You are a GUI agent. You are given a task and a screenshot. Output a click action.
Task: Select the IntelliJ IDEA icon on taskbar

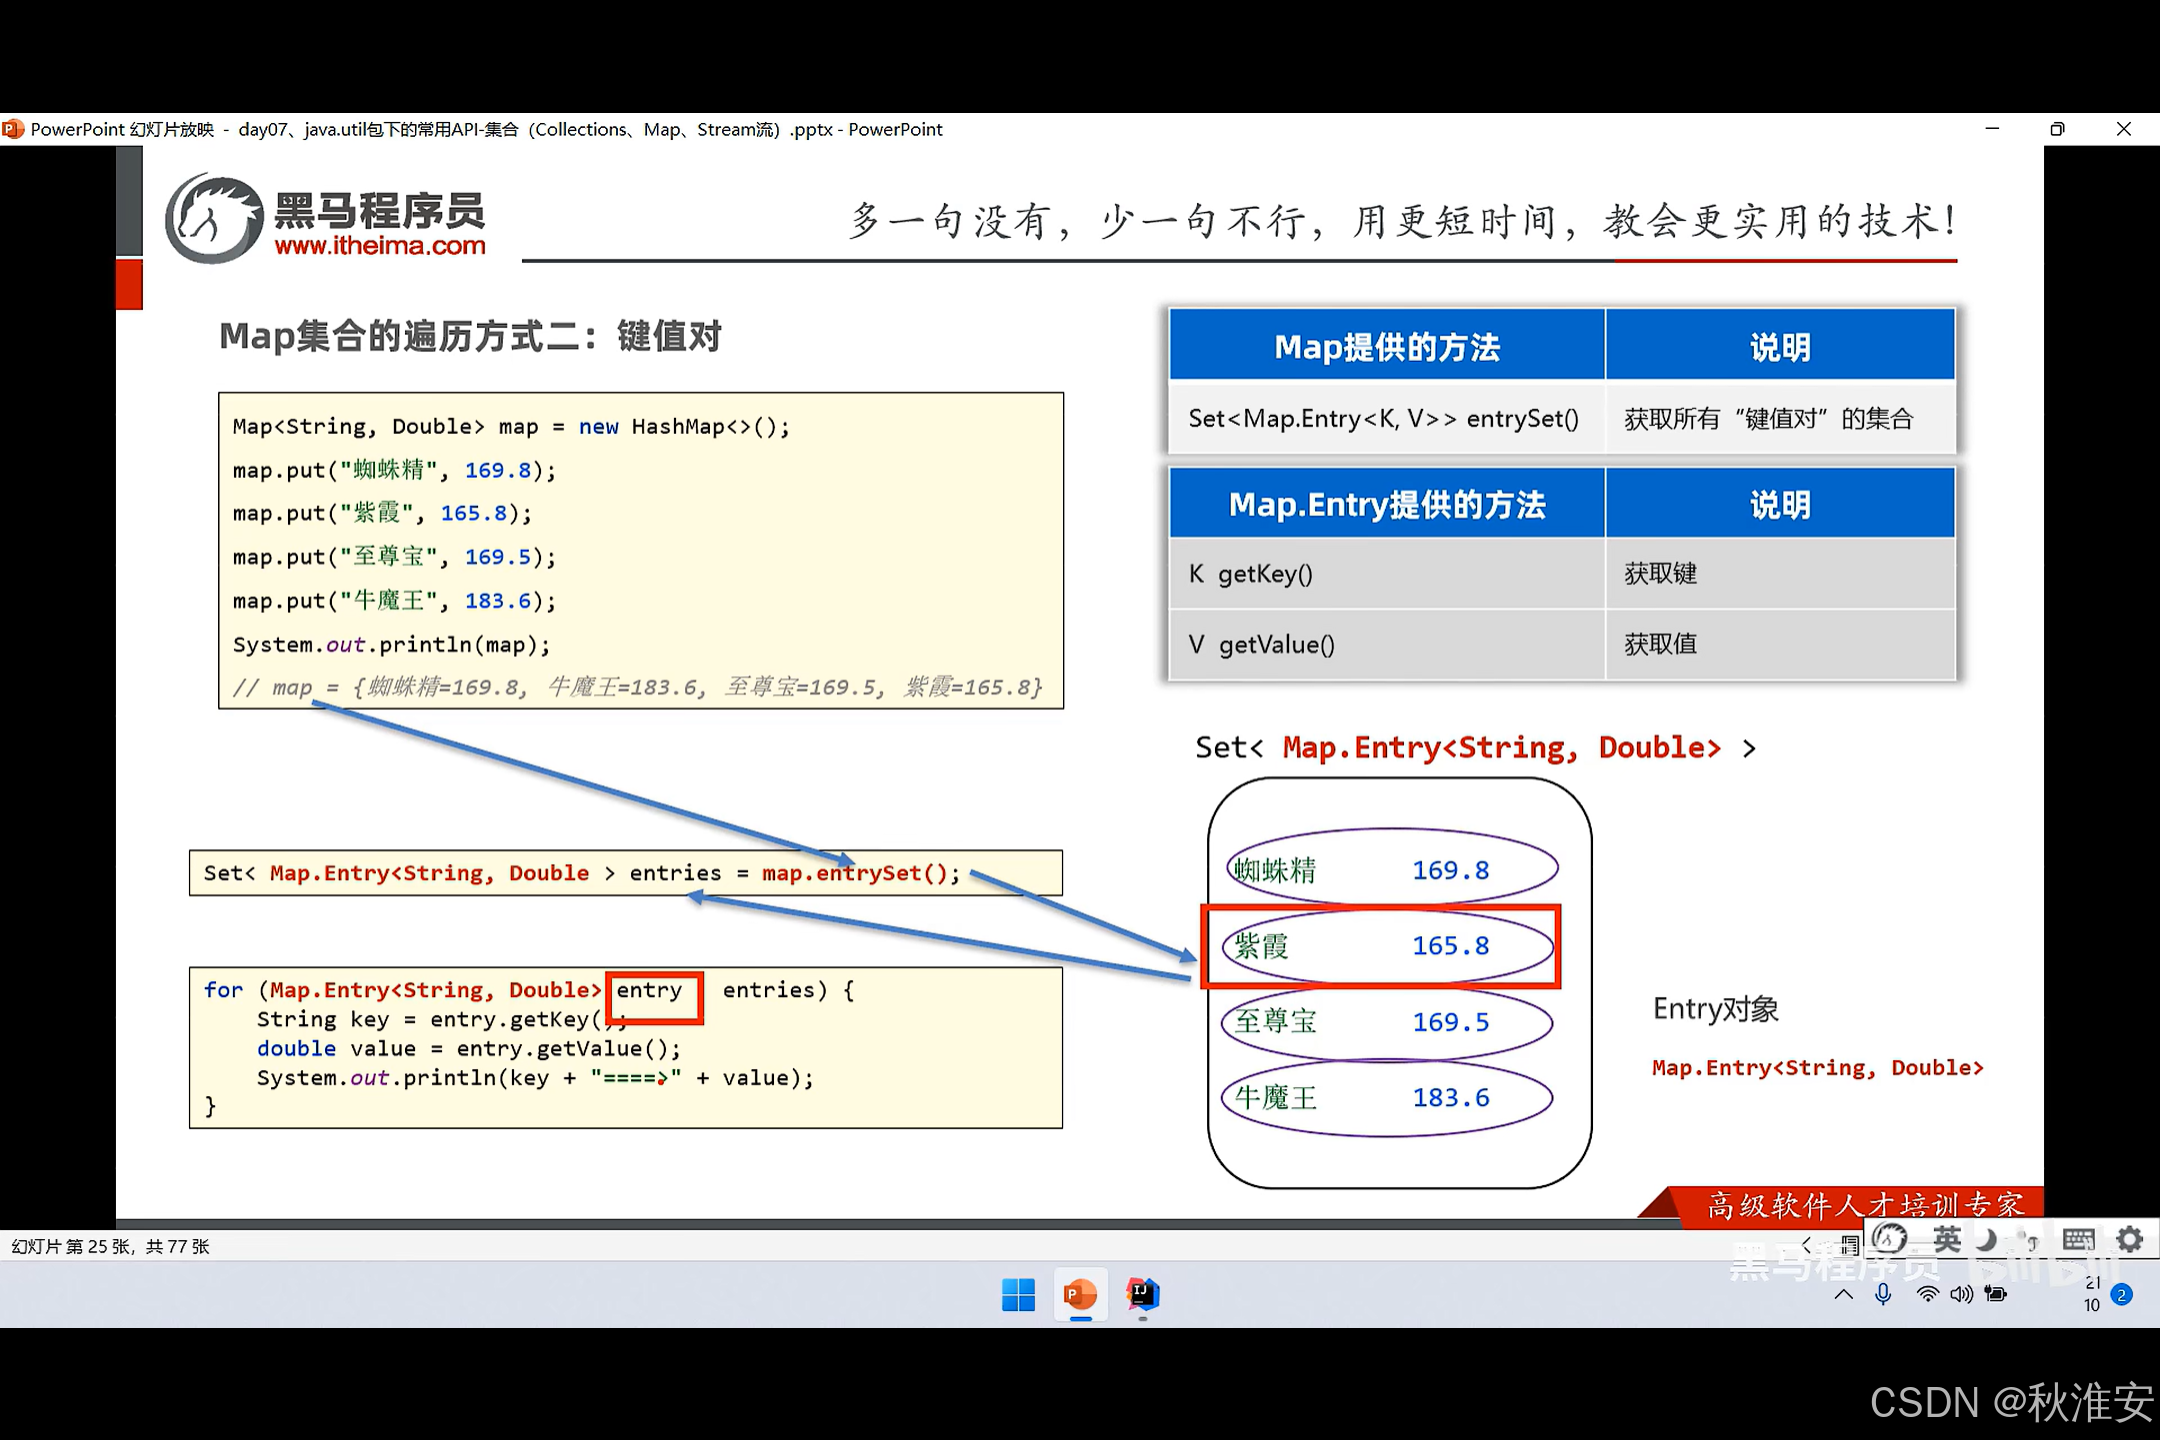point(1142,1294)
